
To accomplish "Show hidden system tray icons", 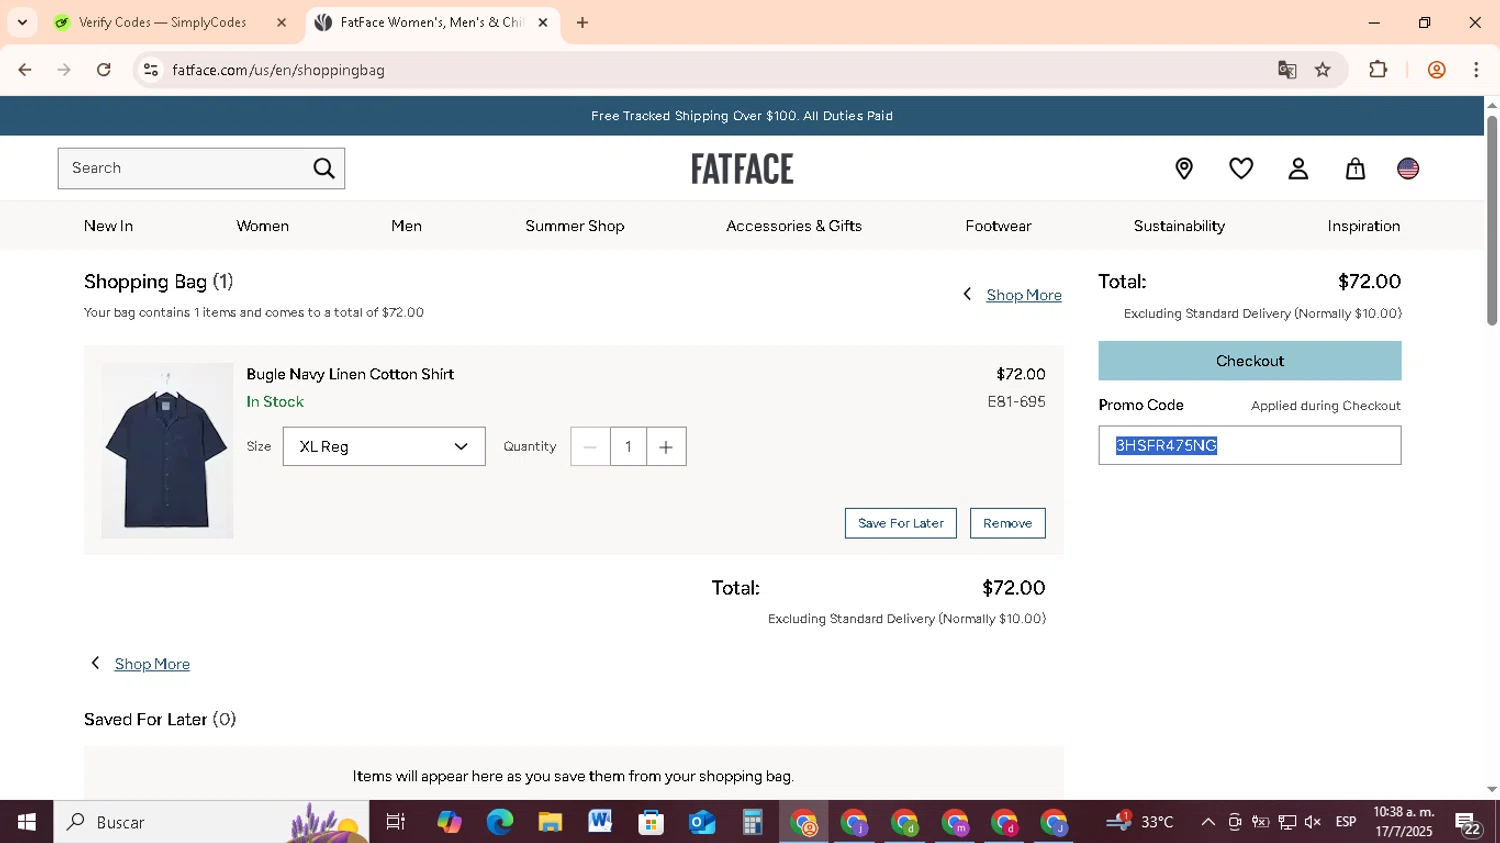I will pyautogui.click(x=1208, y=822).
